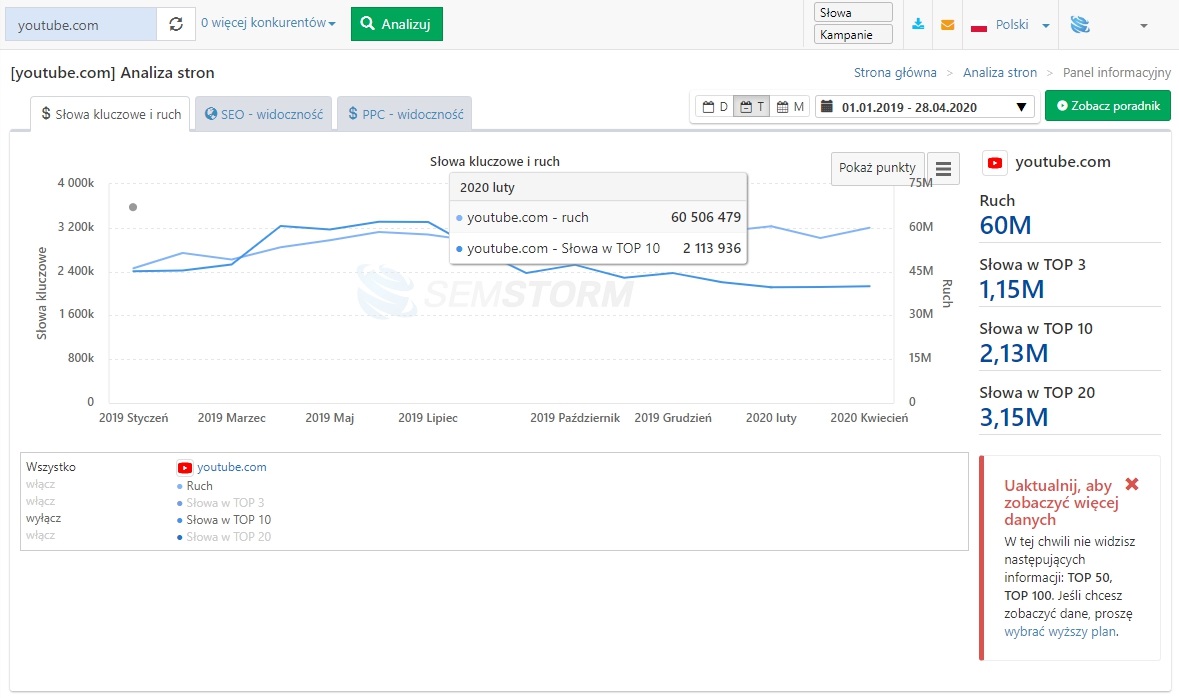The height and width of the screenshot is (698, 1179).
Task: Click the 'wybrać wyższy plan' link
Action: (1060, 631)
